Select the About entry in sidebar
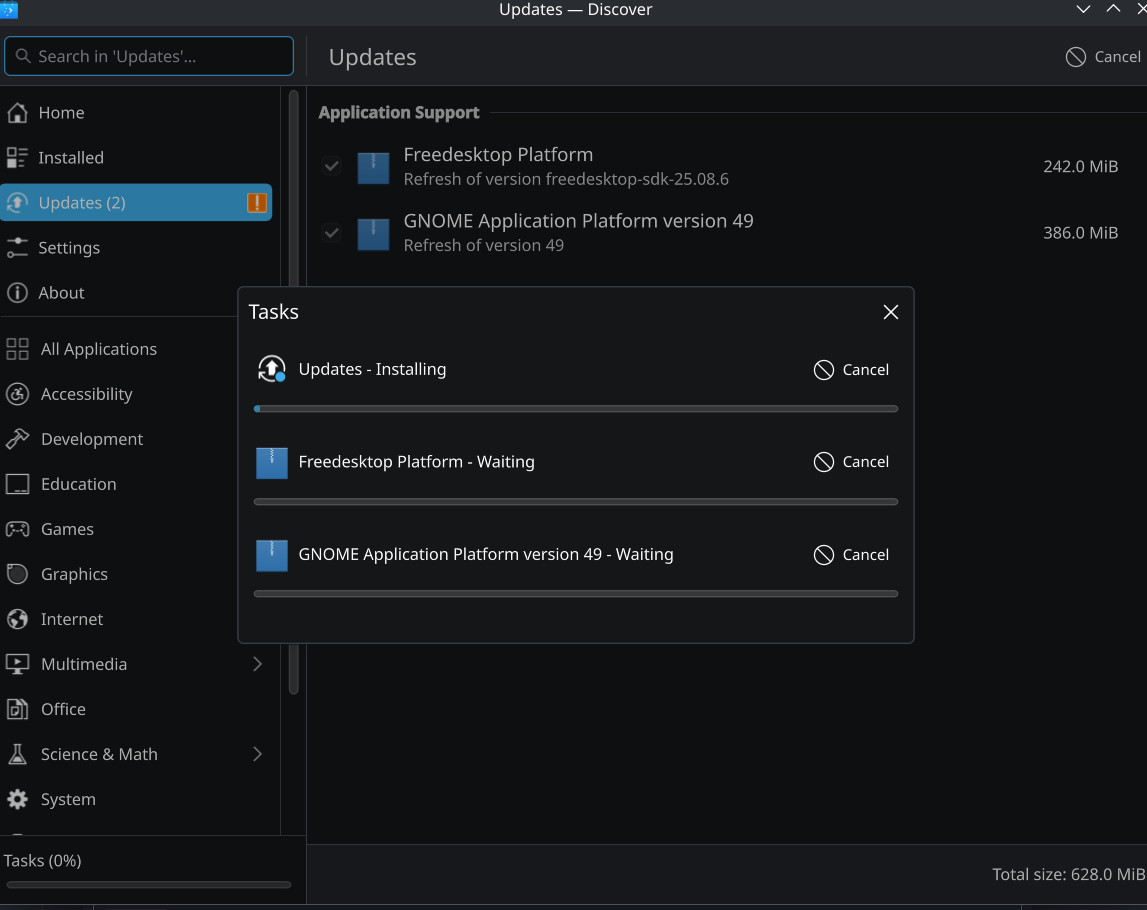The image size is (1147, 910). point(61,293)
